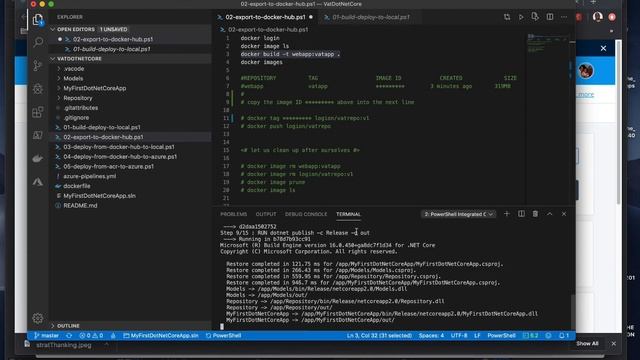Open the Extensions view
Viewport: 640px width, 360px height.
tap(38, 112)
